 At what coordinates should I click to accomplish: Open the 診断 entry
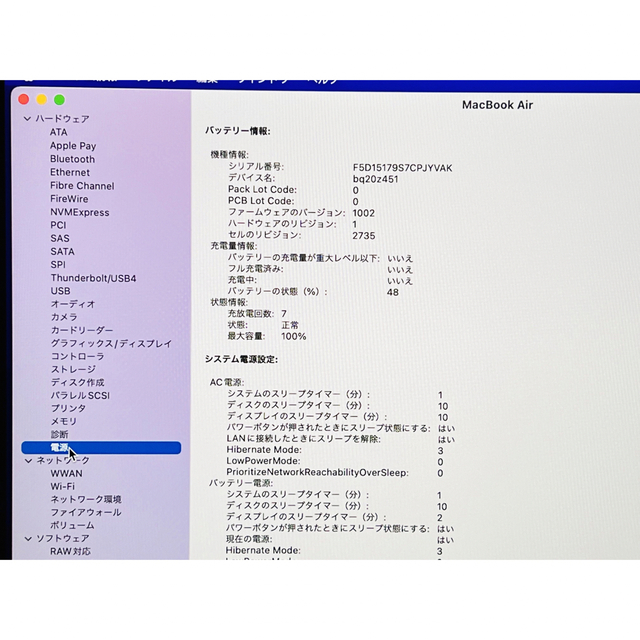pyautogui.click(x=59, y=435)
